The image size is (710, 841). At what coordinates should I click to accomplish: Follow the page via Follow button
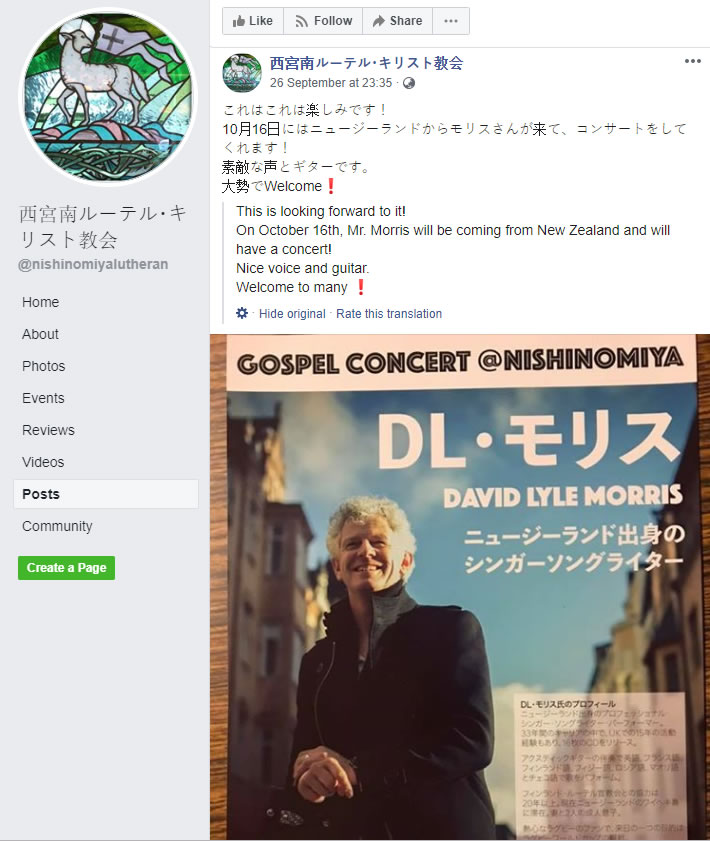pyautogui.click(x=323, y=21)
